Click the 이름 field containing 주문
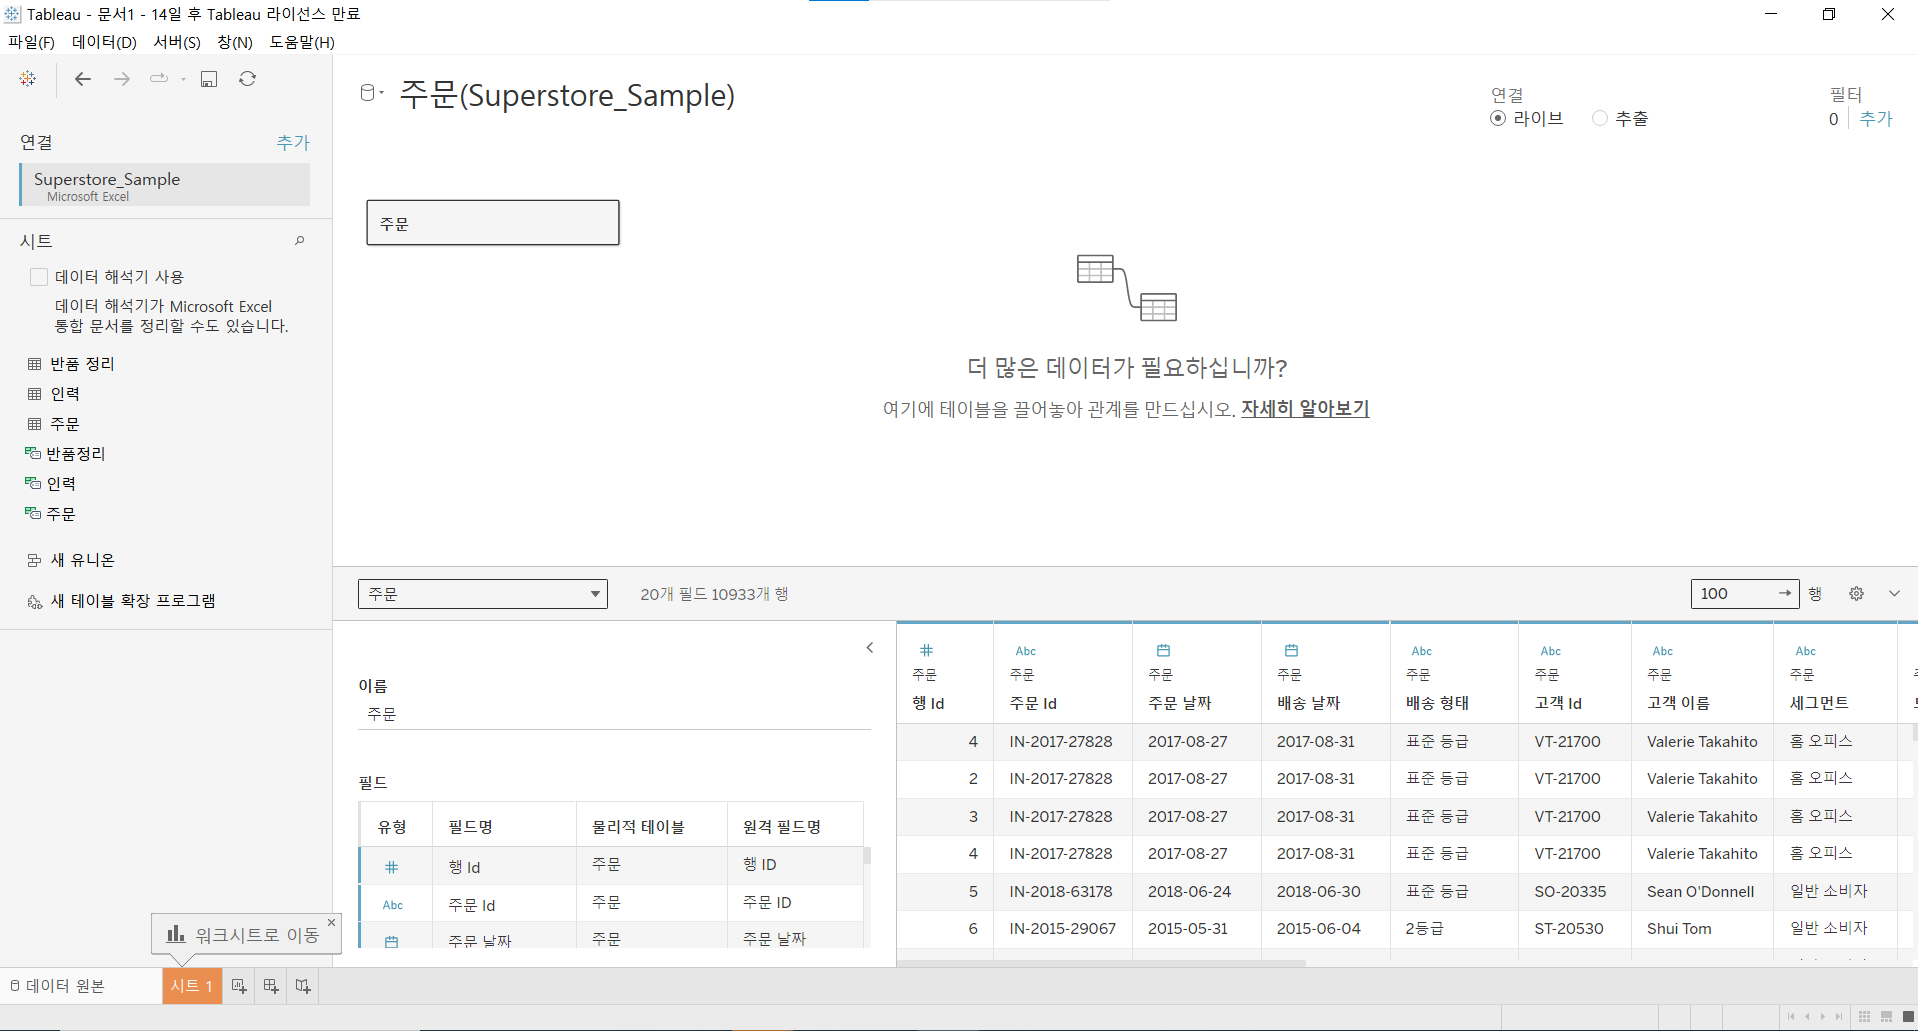Viewport: 1918px width, 1031px height. (614, 714)
